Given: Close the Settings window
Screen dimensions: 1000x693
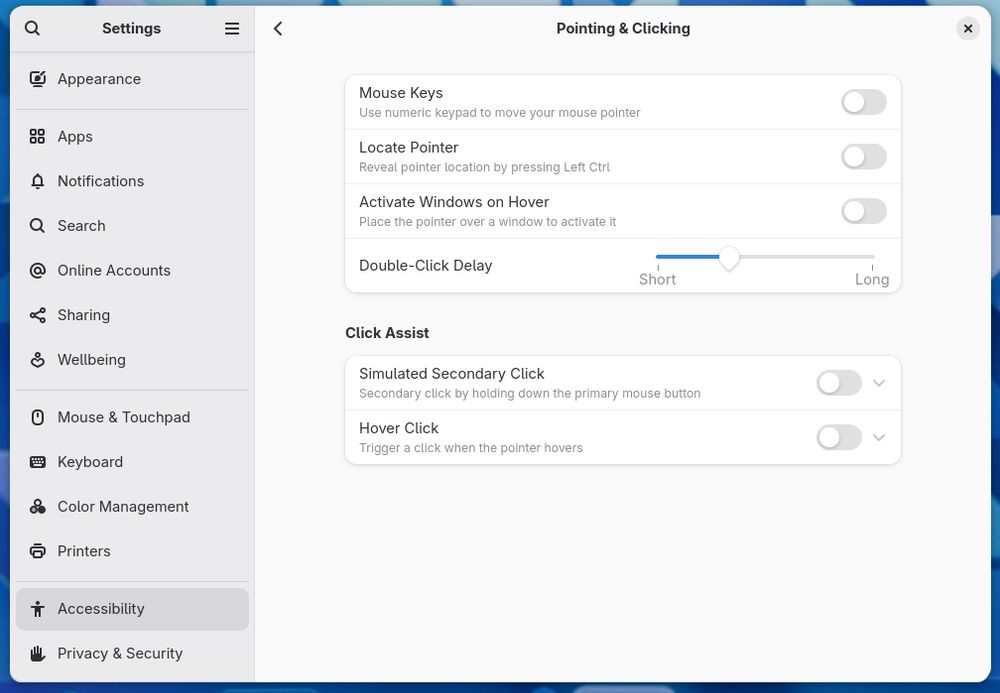Looking at the screenshot, I should [x=967, y=28].
